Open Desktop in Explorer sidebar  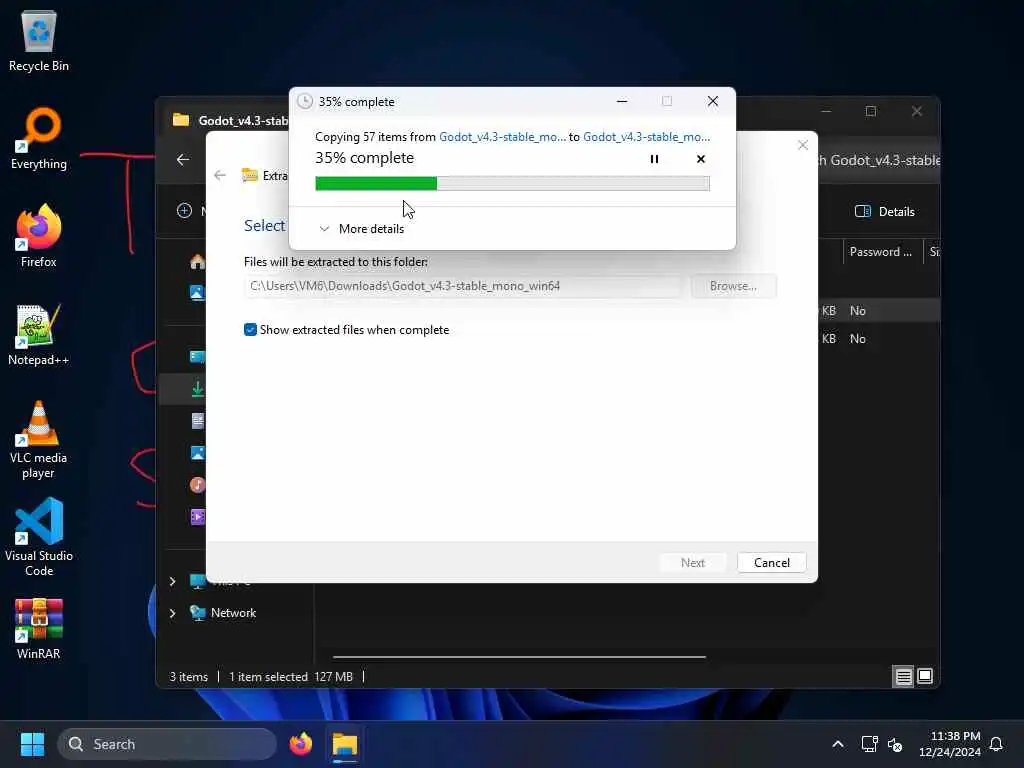[197, 357]
